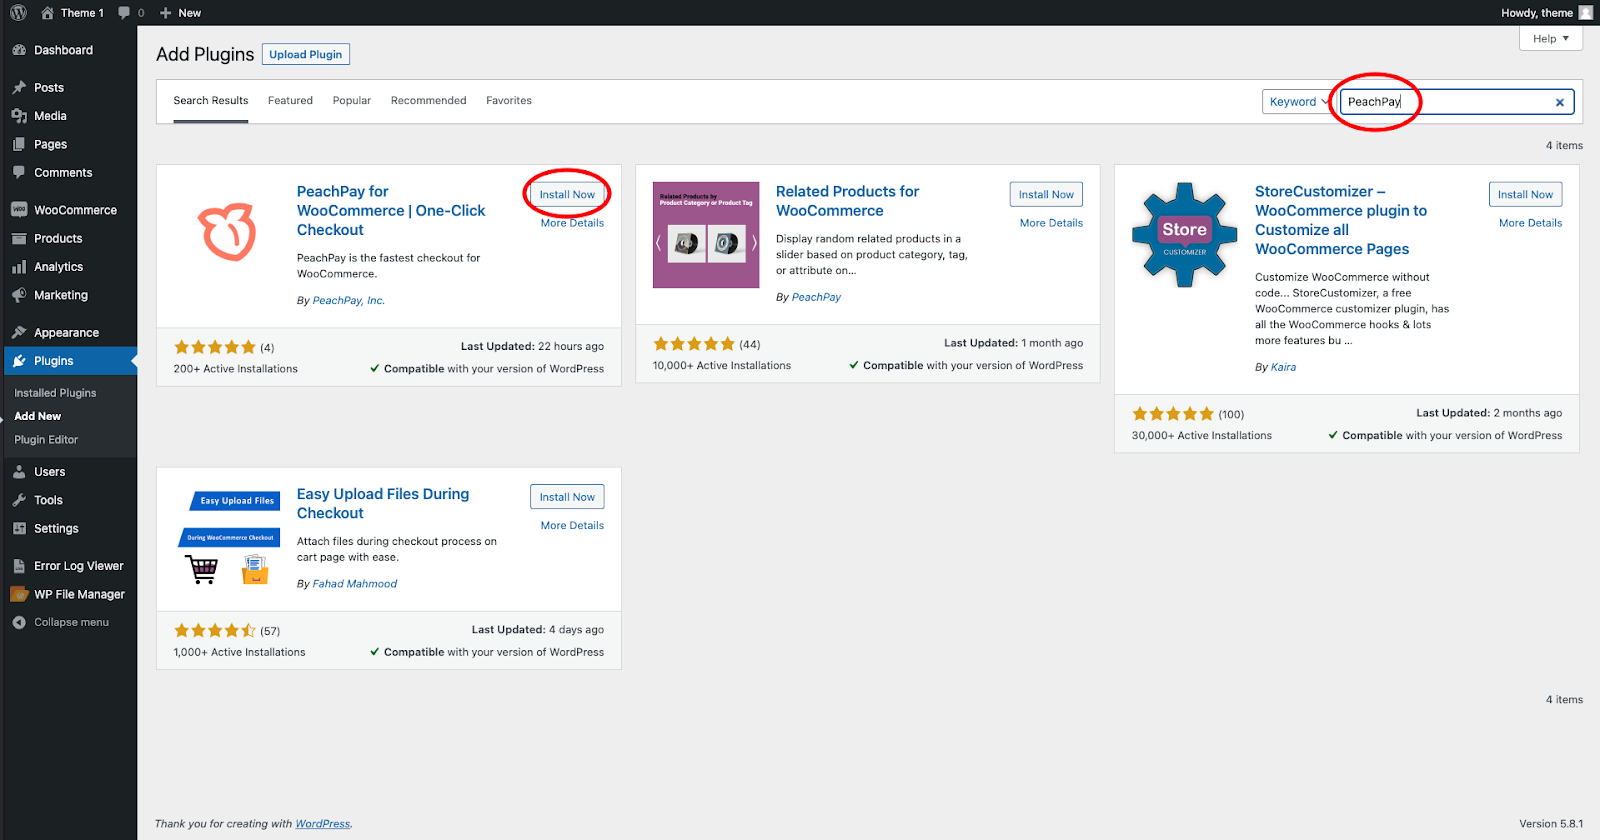Image resolution: width=1600 pixels, height=840 pixels.
Task: Click the Appearance brush icon
Action: [x=19, y=332]
